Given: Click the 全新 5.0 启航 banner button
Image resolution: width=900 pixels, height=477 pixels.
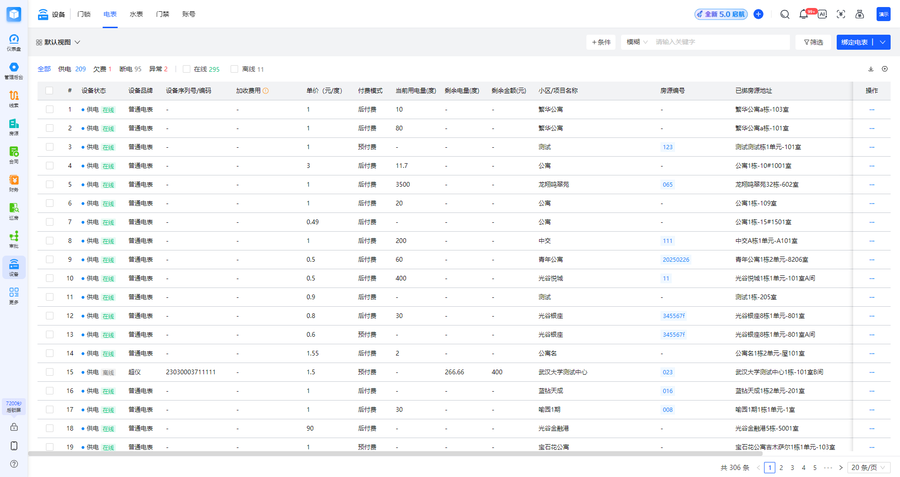Looking at the screenshot, I should (721, 14).
